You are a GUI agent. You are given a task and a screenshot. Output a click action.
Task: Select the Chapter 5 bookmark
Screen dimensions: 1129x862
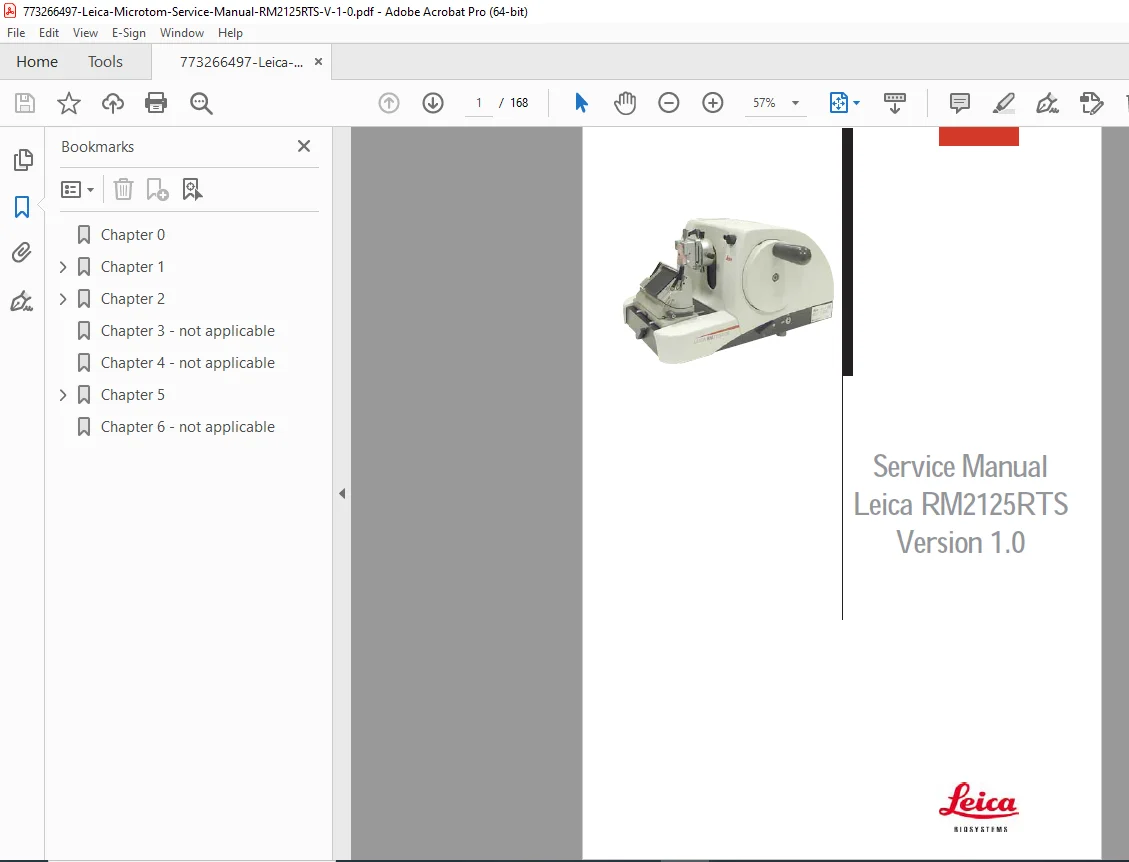point(132,395)
